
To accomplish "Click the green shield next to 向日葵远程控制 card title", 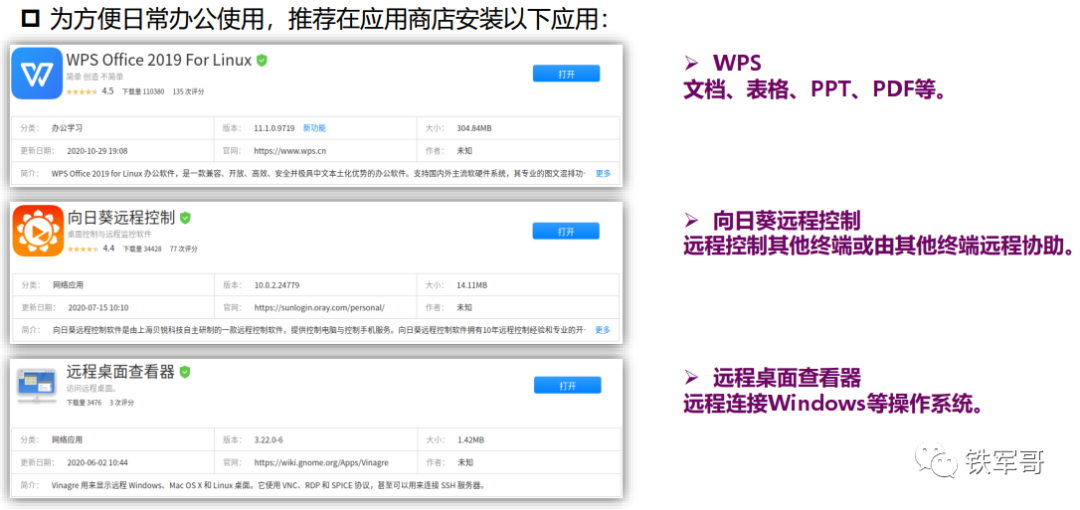I will point(185,218).
